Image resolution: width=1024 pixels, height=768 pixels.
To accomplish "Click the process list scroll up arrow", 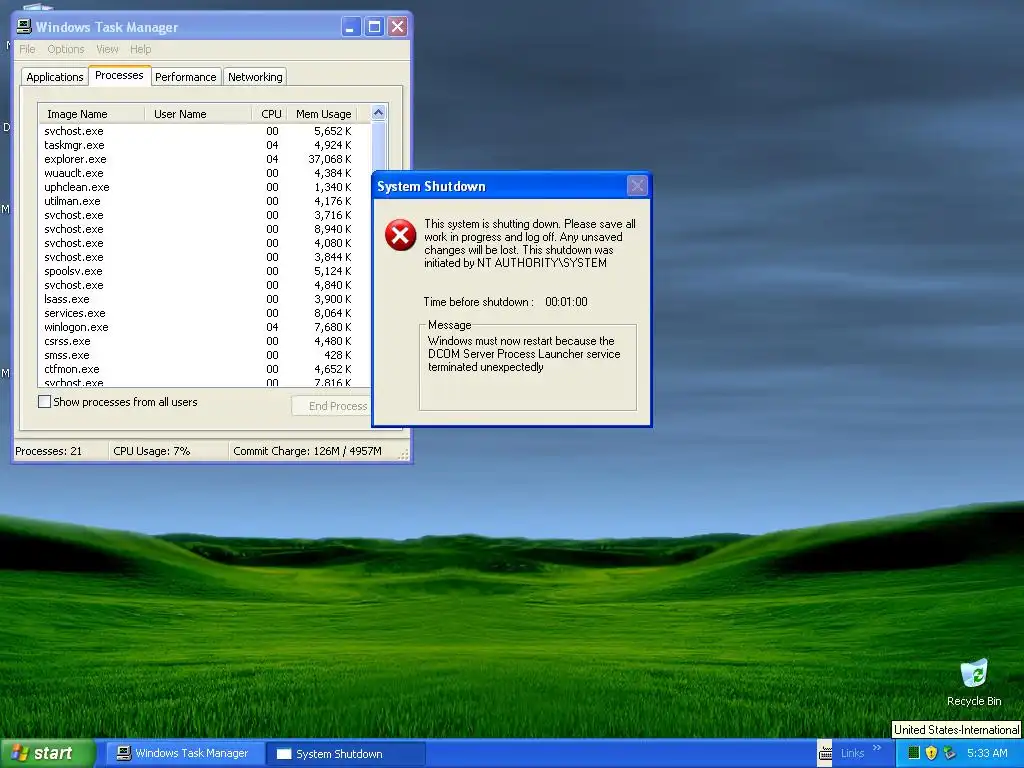I will click(x=378, y=113).
